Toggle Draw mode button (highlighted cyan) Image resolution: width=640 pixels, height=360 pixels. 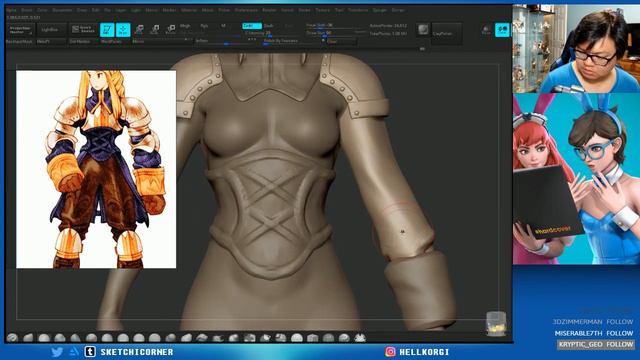(123, 30)
